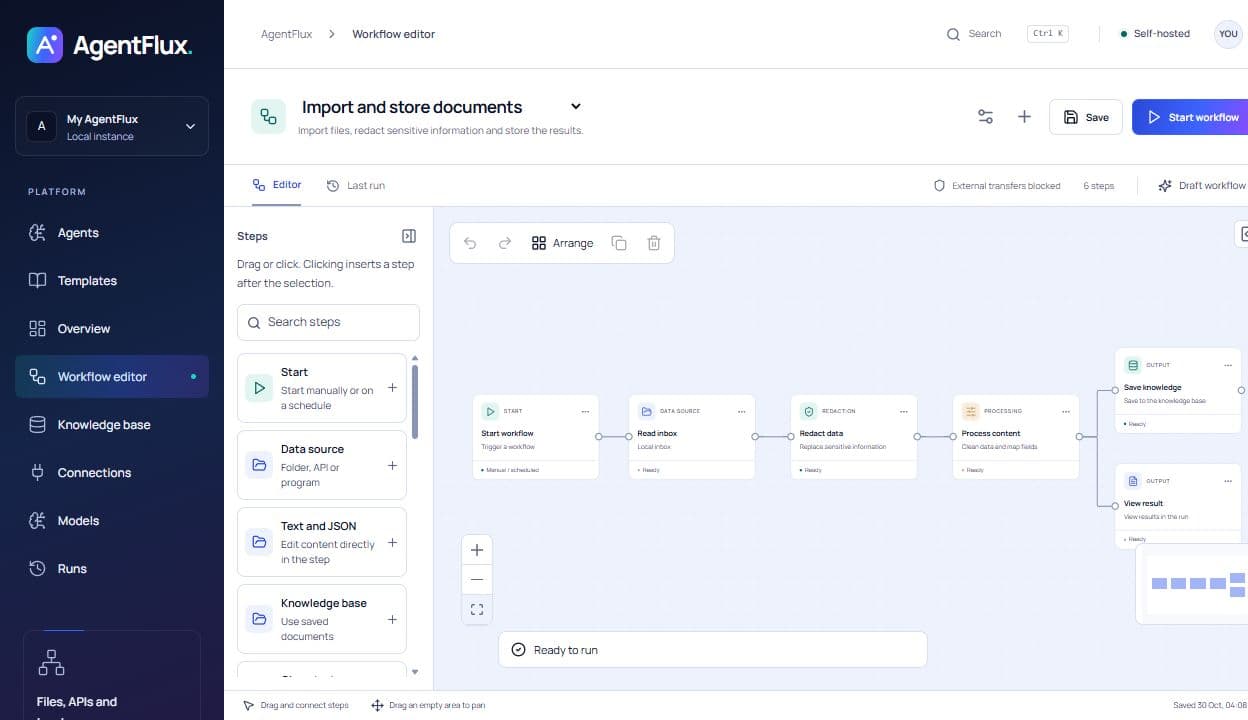The height and width of the screenshot is (720, 1248).
Task: Open workflow settings sliders icon
Action: 985,117
